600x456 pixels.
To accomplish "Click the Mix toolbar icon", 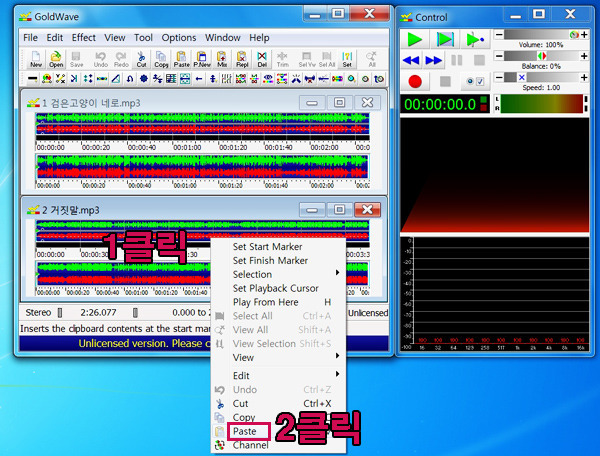I will [x=222, y=59].
